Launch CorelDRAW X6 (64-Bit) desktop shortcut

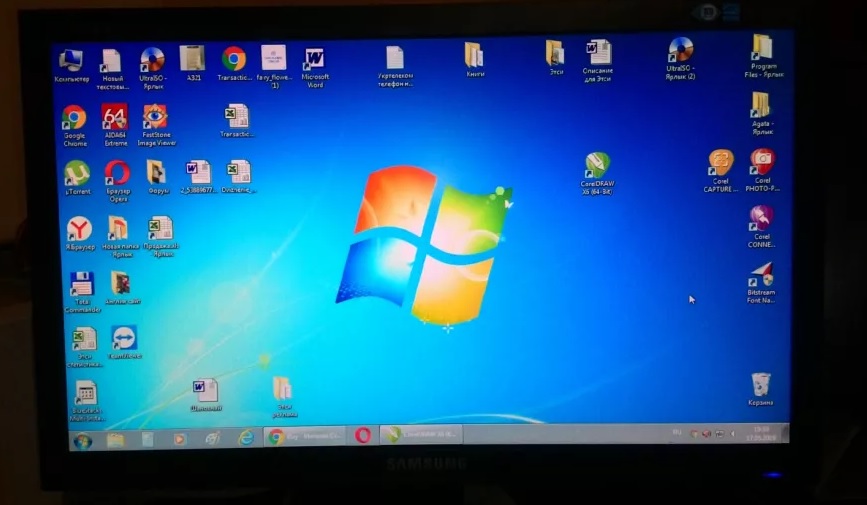pos(598,174)
